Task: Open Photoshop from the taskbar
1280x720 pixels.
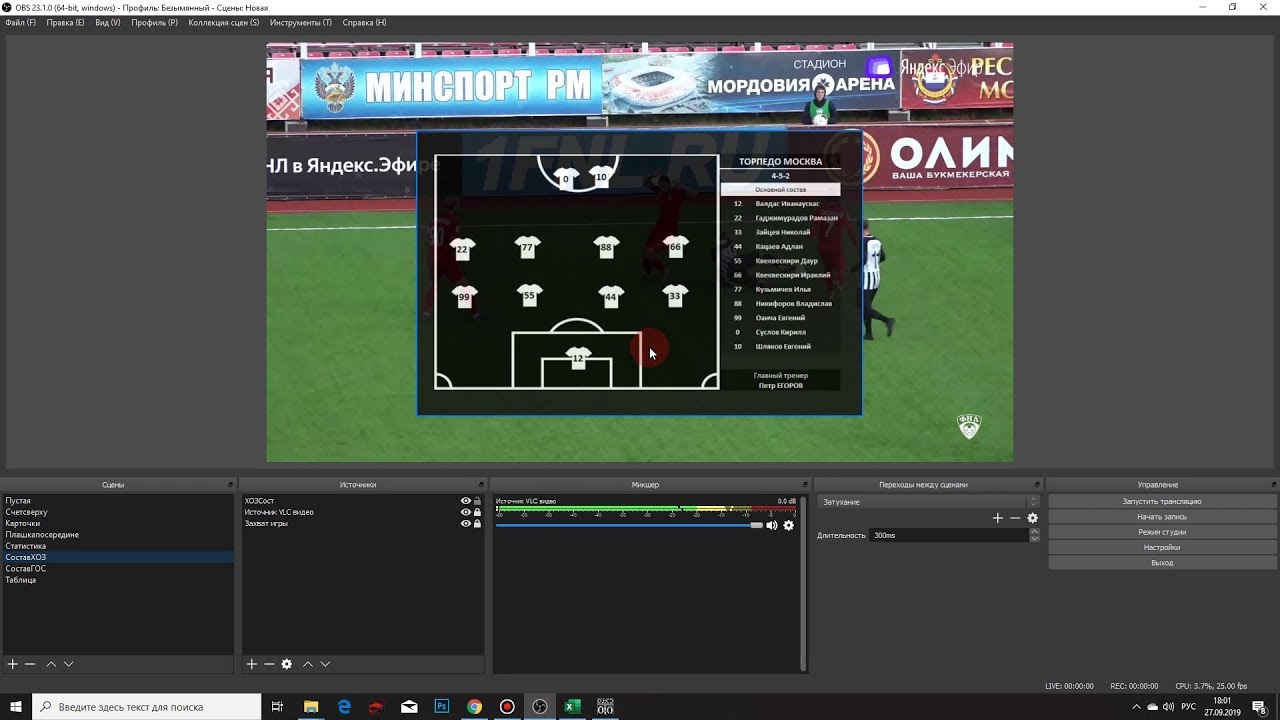Action: coord(441,706)
